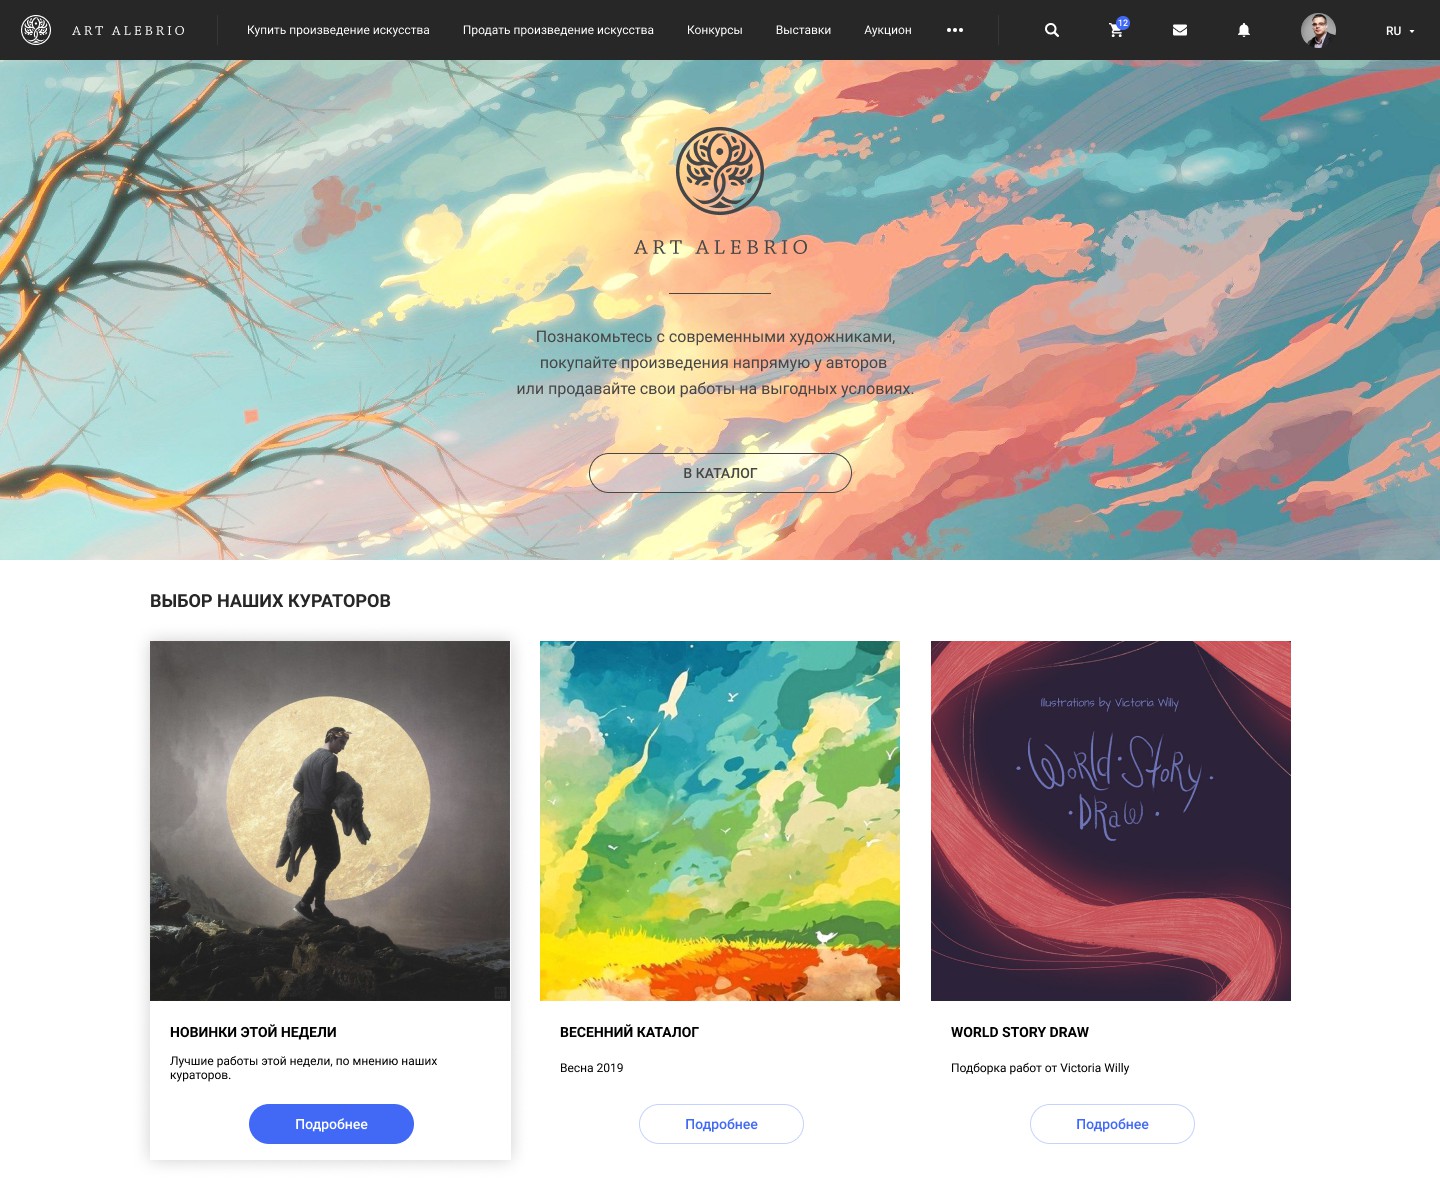The width and height of the screenshot is (1440, 1186).
Task: Open 'Купить произведение искусства' menu item
Action: coord(338,30)
